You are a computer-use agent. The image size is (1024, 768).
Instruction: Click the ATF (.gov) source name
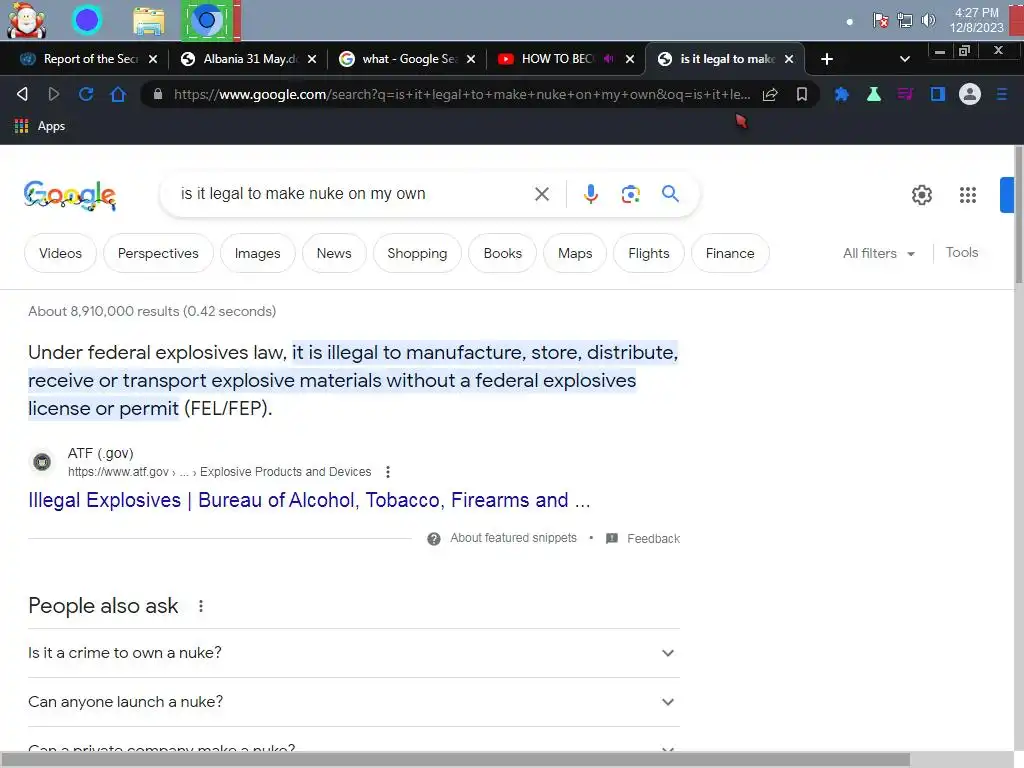101,453
